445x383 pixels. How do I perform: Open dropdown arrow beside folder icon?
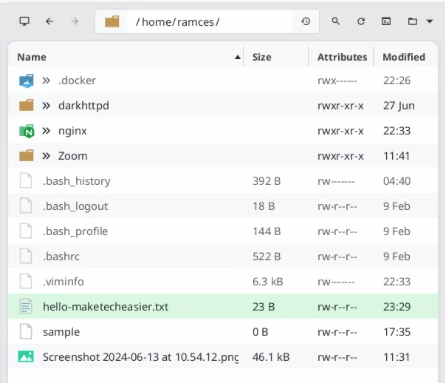430,22
